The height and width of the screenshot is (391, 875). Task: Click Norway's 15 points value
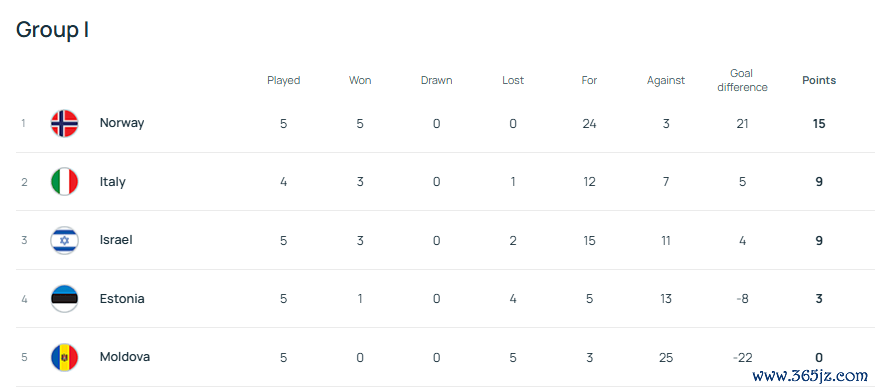point(819,123)
